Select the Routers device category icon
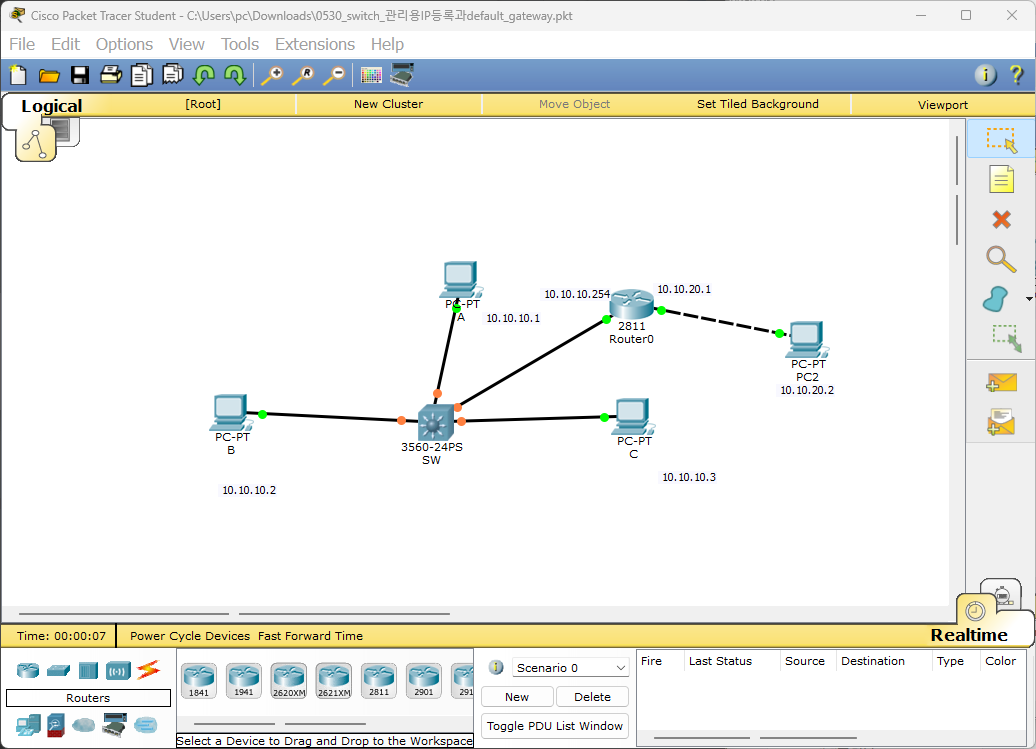Screen dimensions: 1036x749 [x=28, y=670]
